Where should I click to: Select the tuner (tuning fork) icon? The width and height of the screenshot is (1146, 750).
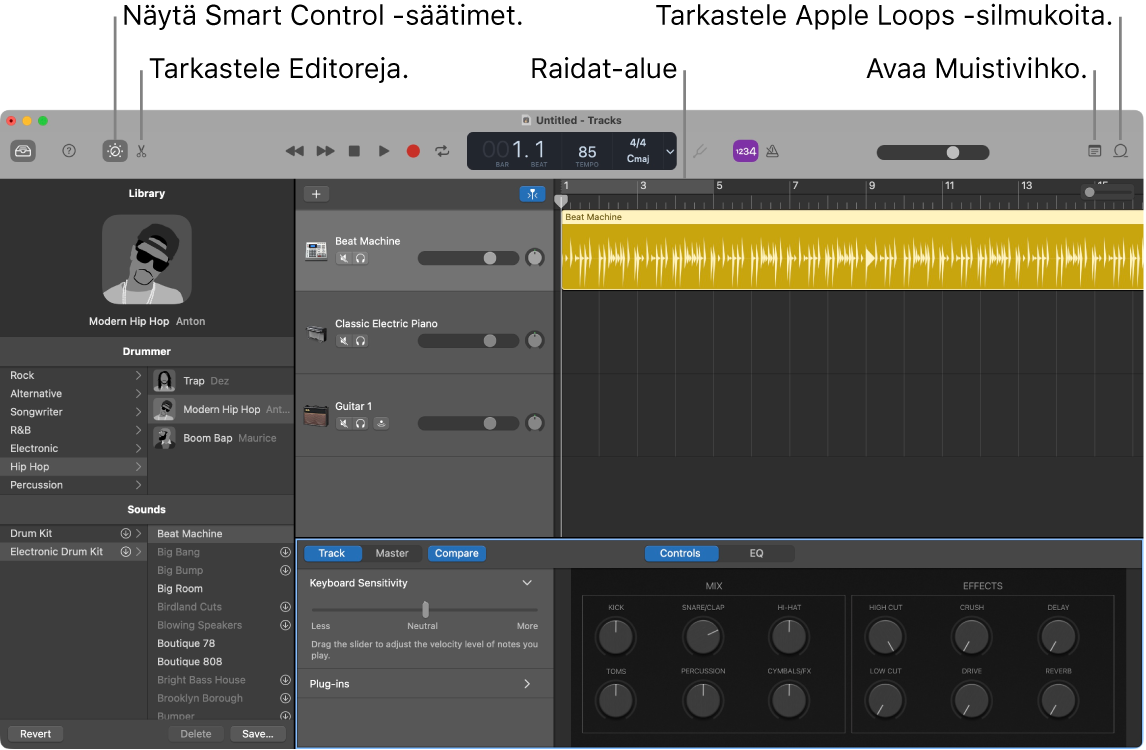coord(699,151)
